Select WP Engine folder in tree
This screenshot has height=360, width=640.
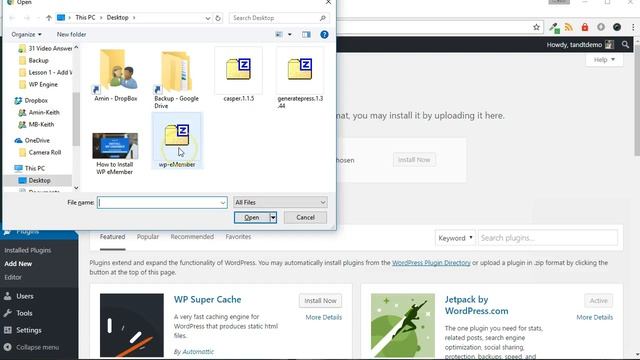click(x=38, y=84)
